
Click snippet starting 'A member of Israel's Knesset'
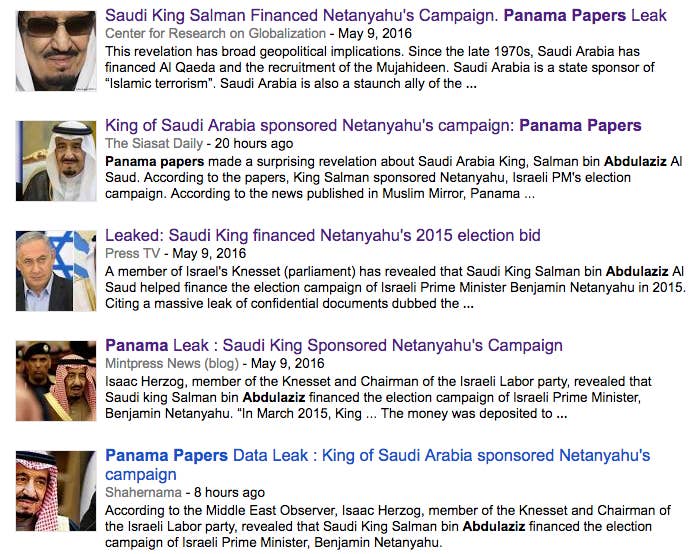click(395, 287)
